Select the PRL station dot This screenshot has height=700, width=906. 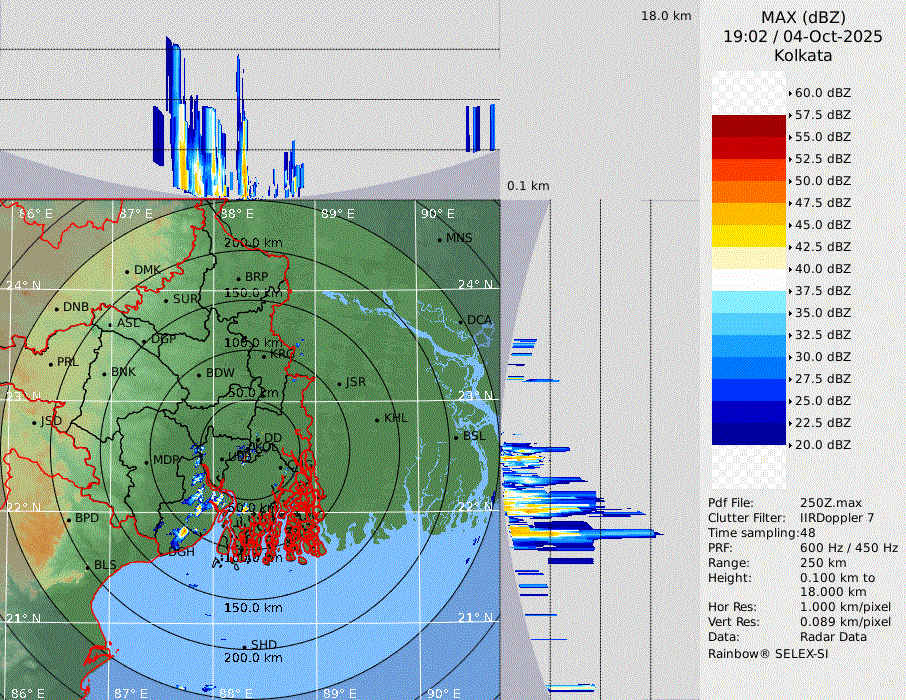coord(51,363)
